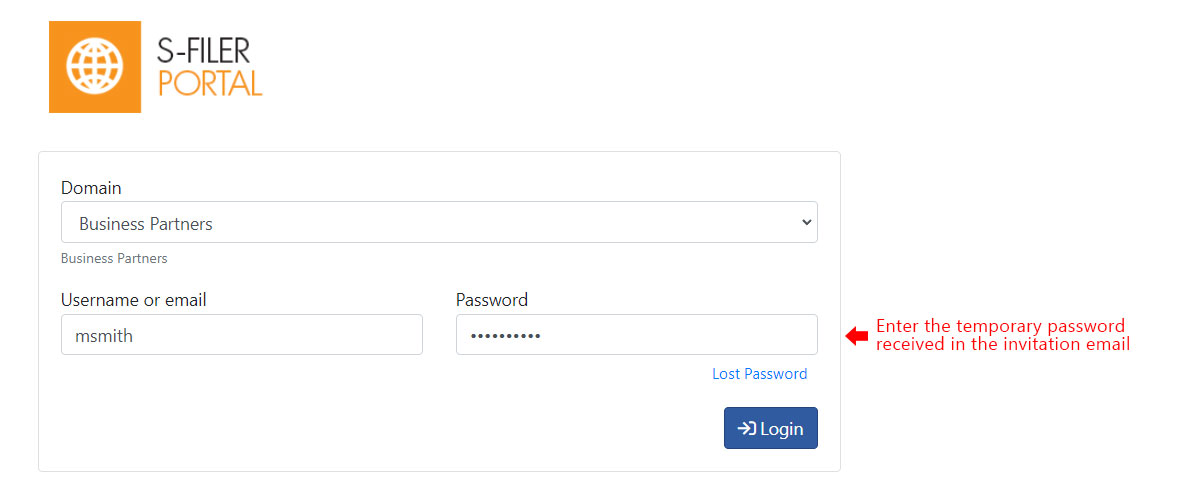Focus the Password input field
The width and height of the screenshot is (1200, 503).
[637, 335]
